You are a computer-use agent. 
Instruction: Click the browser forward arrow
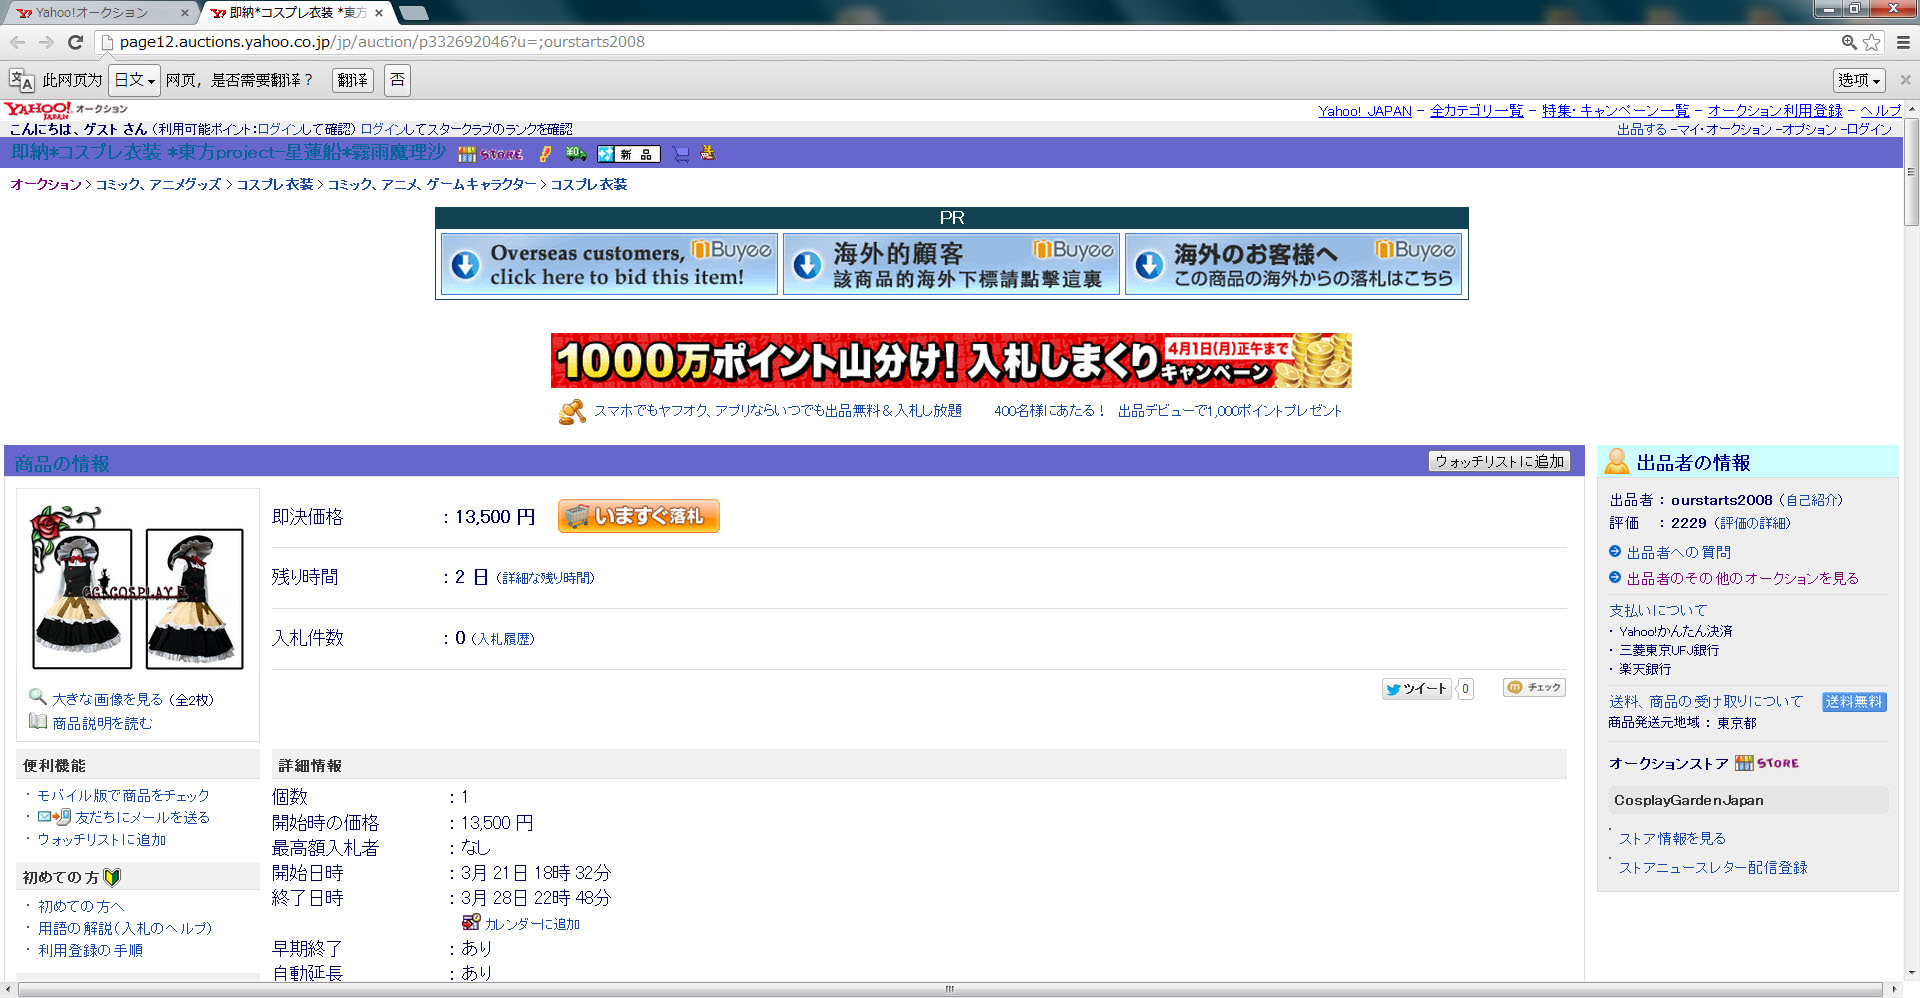[46, 42]
